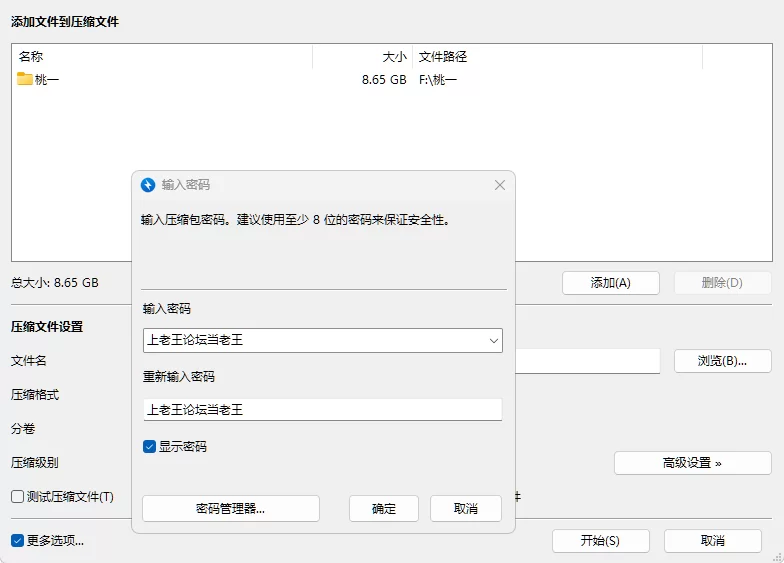
Task: Confirm password with 确定 button
Action: (x=384, y=508)
